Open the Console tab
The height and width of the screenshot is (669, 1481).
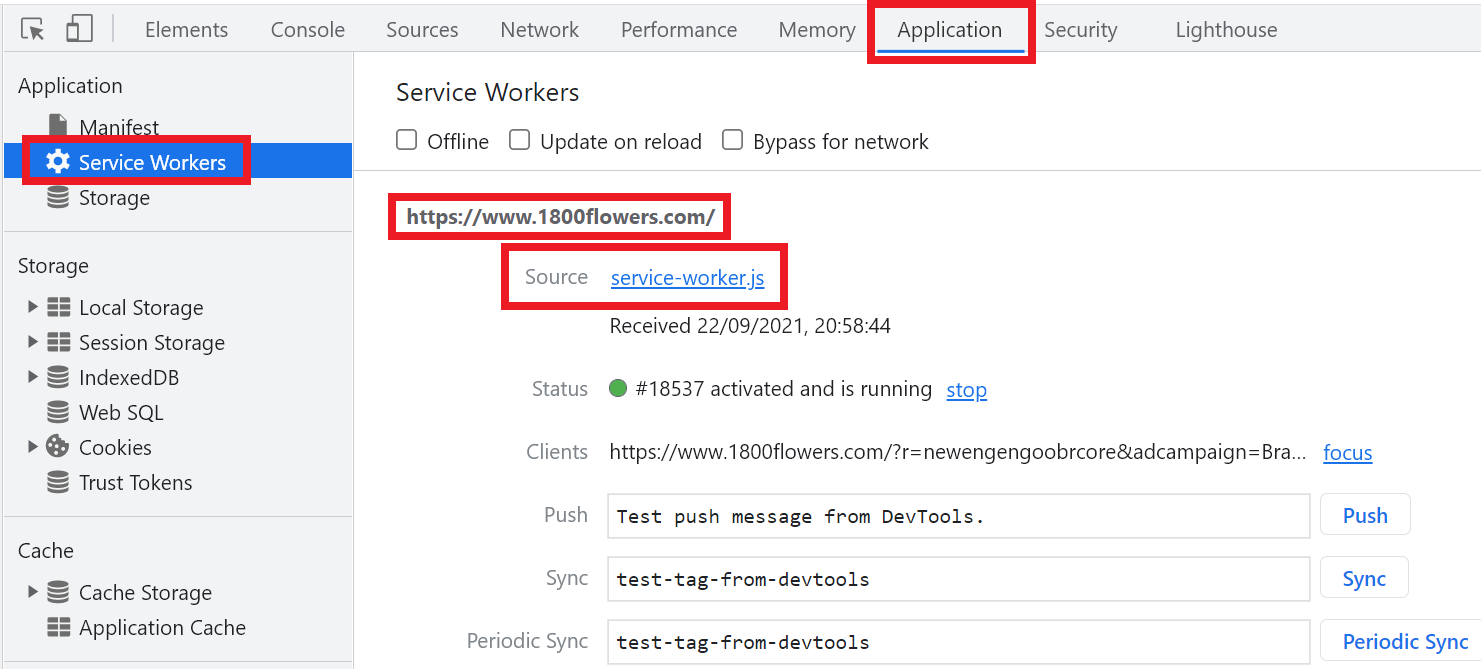click(308, 30)
